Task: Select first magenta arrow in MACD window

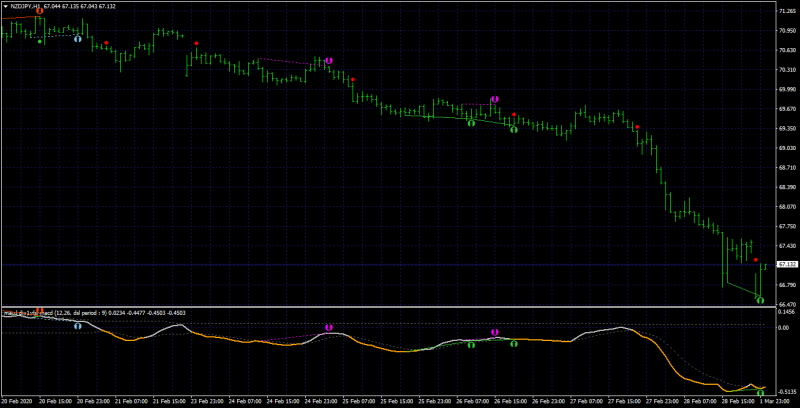Action: tap(329, 327)
